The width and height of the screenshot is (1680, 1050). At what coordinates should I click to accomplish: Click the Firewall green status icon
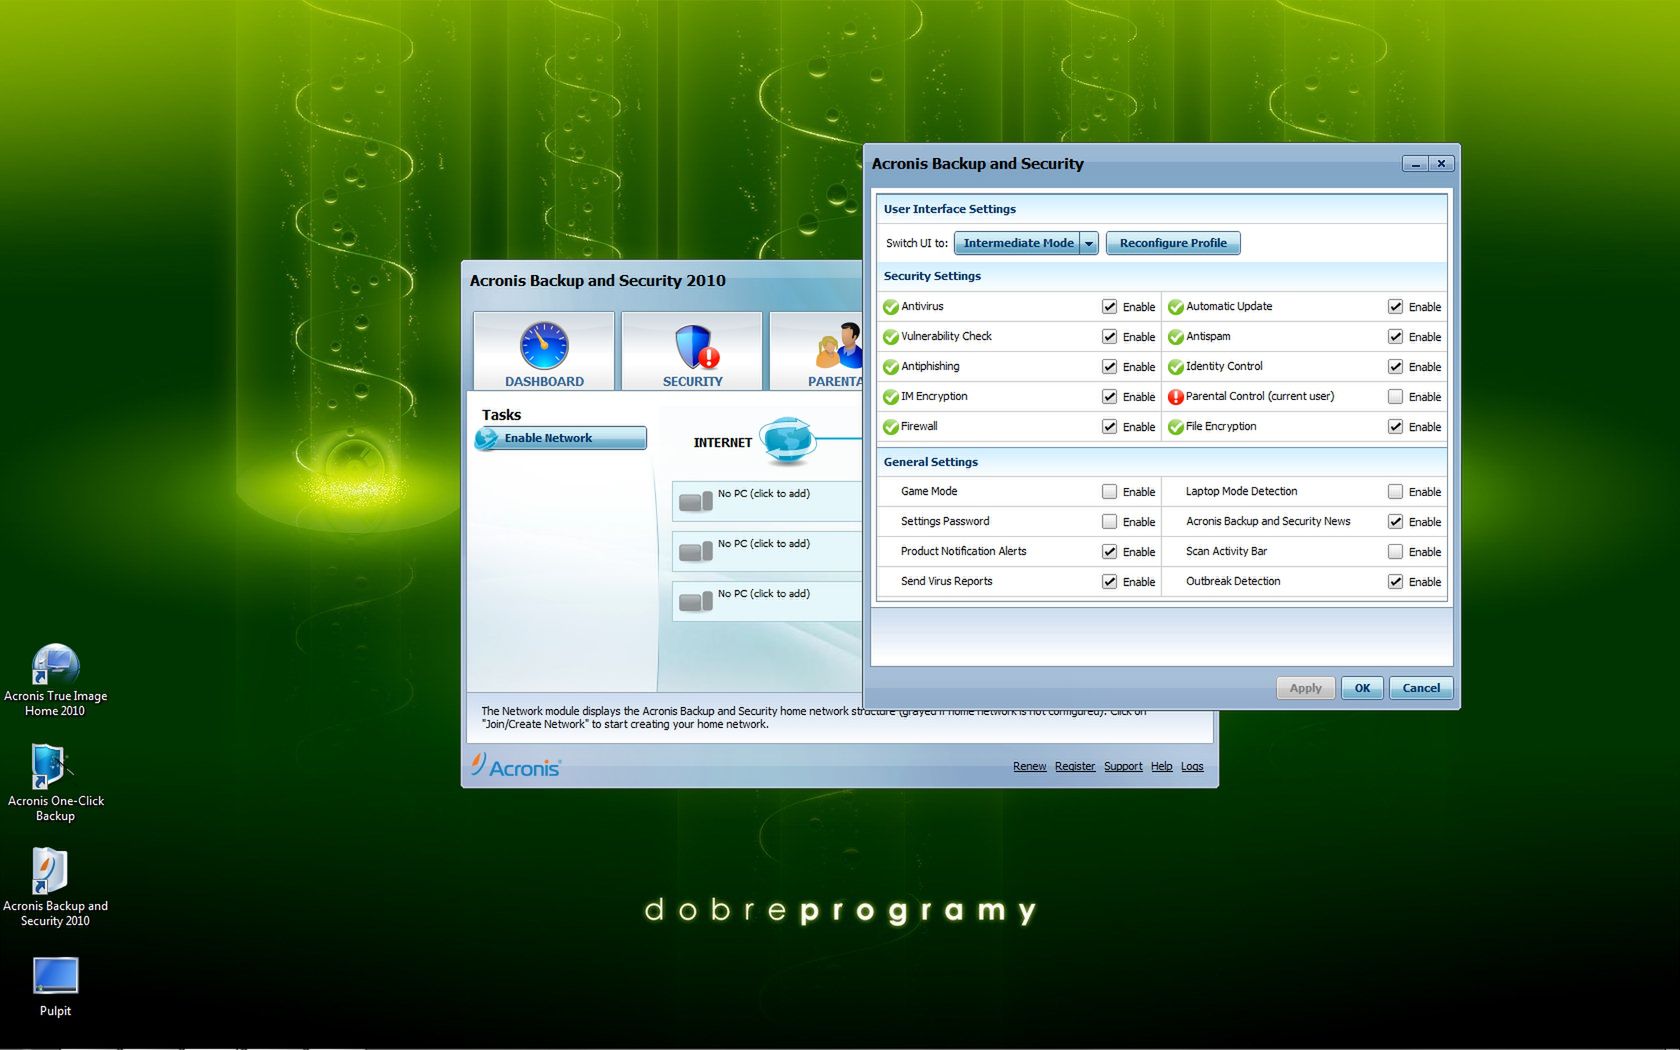tap(891, 427)
